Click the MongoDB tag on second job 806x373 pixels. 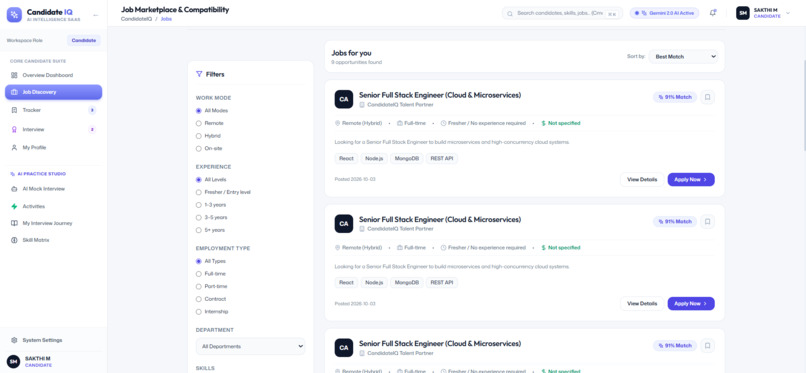408,283
